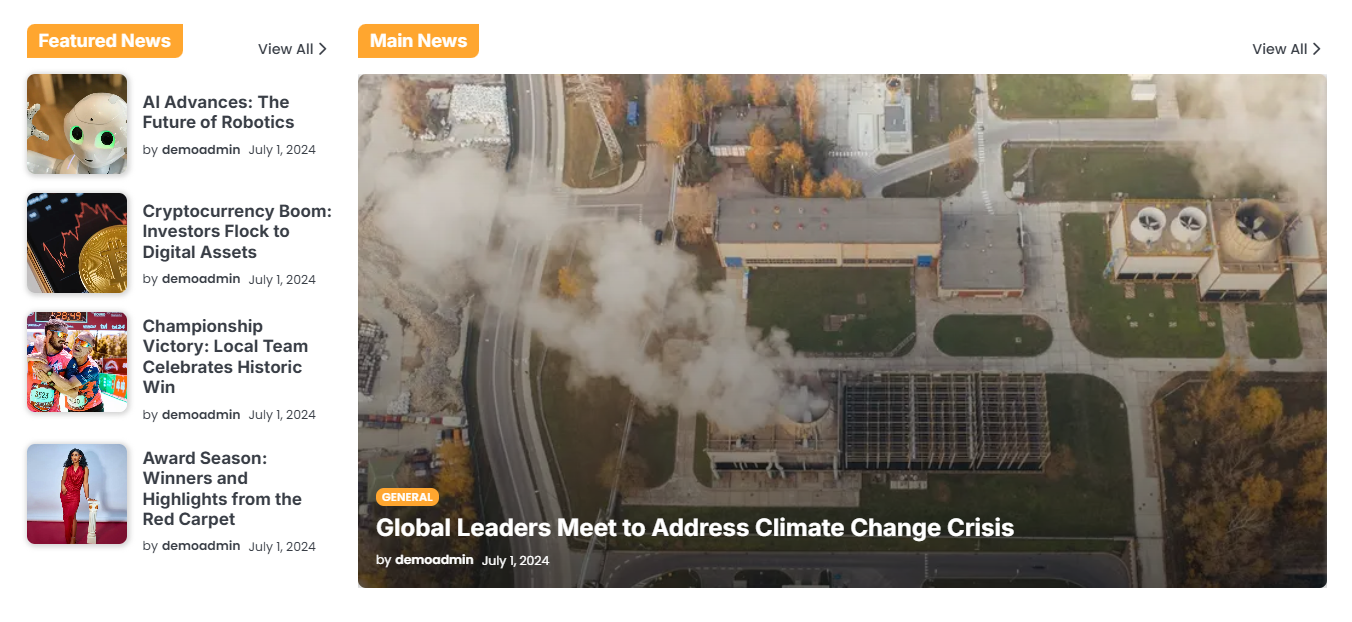Click the chevron next to Featured News View All
The width and height of the screenshot is (1352, 622).
point(323,49)
